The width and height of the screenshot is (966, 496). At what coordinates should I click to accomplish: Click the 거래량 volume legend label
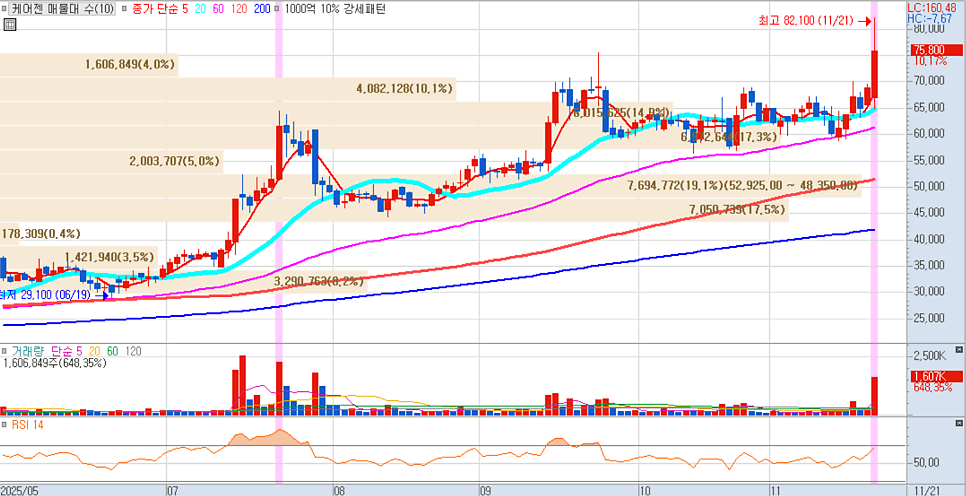28,351
